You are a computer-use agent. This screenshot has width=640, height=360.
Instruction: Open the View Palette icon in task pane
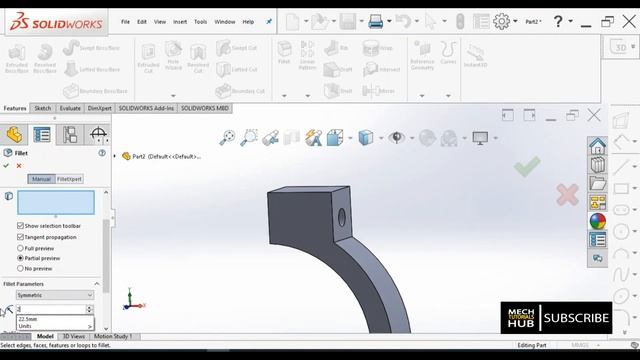point(598,202)
